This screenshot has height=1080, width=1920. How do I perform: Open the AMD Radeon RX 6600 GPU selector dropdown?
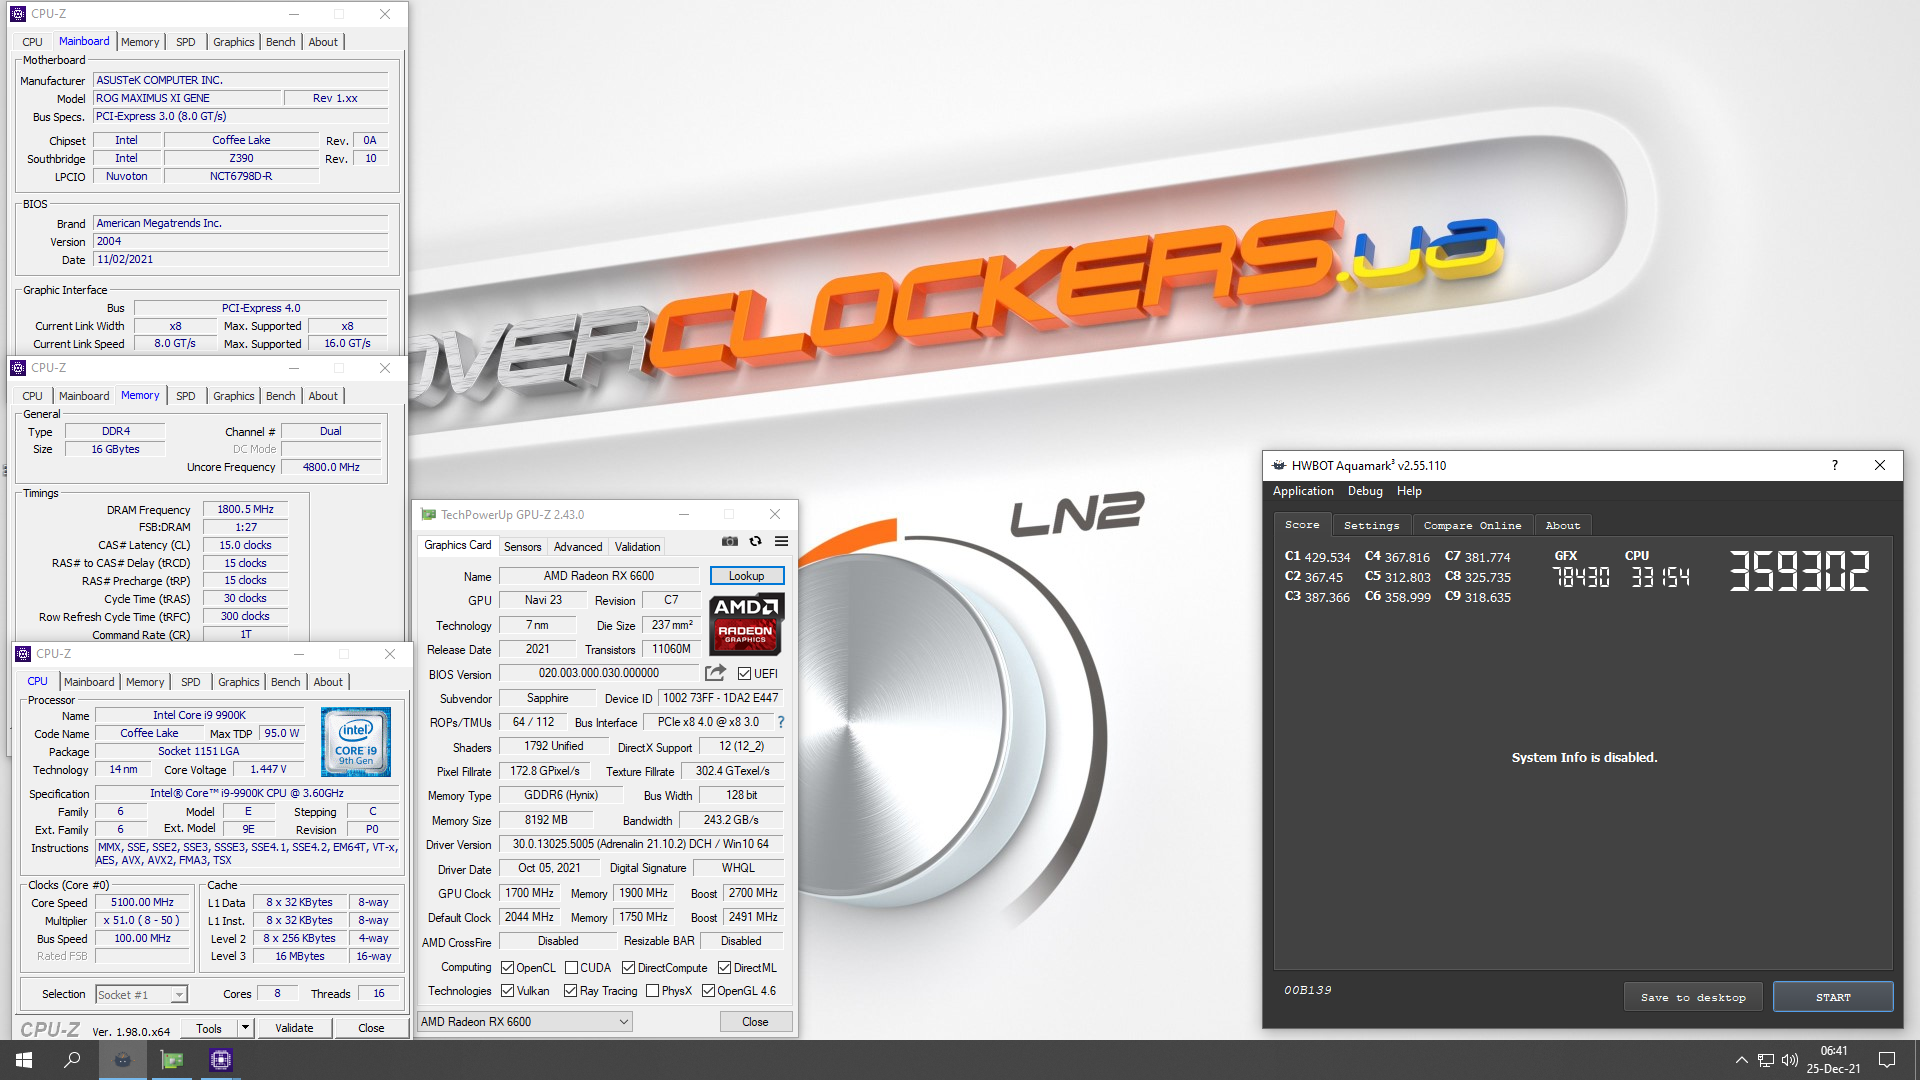(525, 1022)
